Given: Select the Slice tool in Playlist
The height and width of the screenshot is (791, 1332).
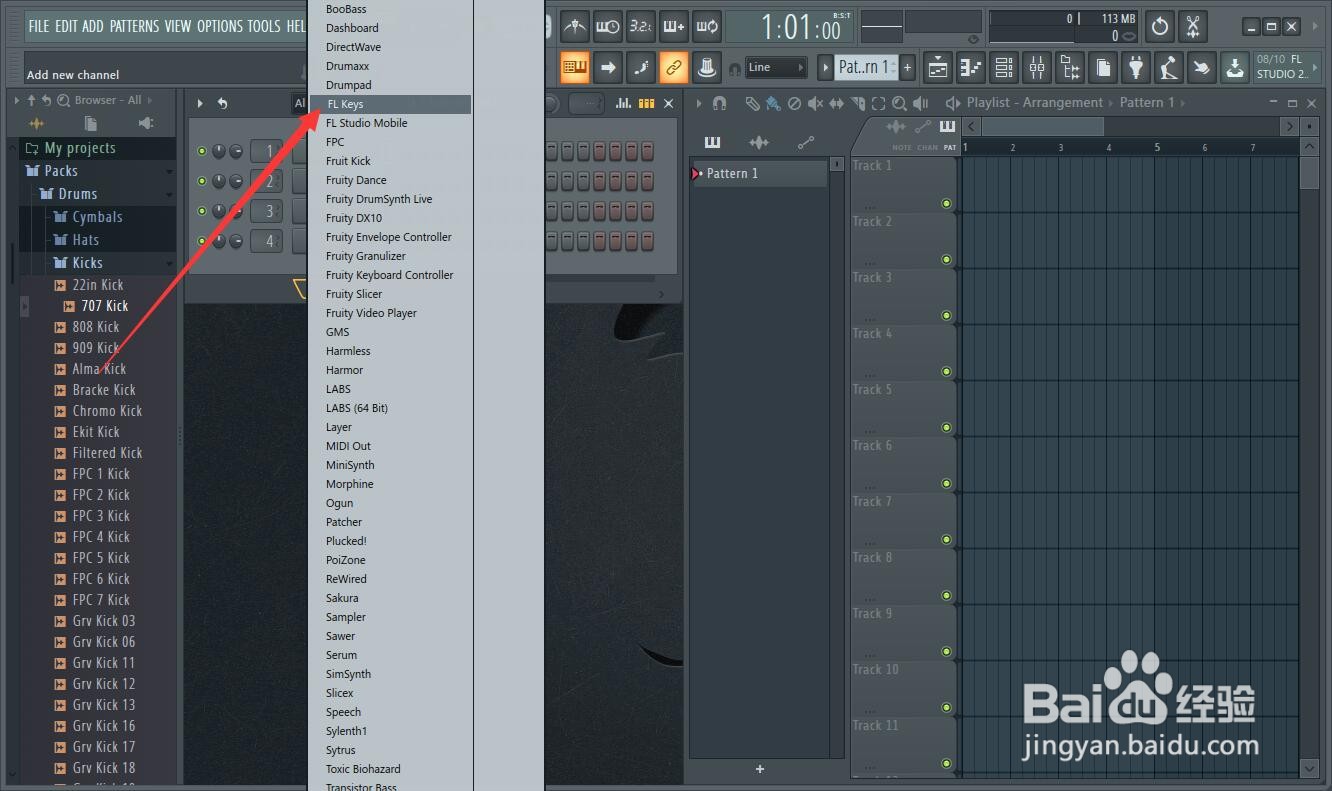Looking at the screenshot, I should 857,103.
